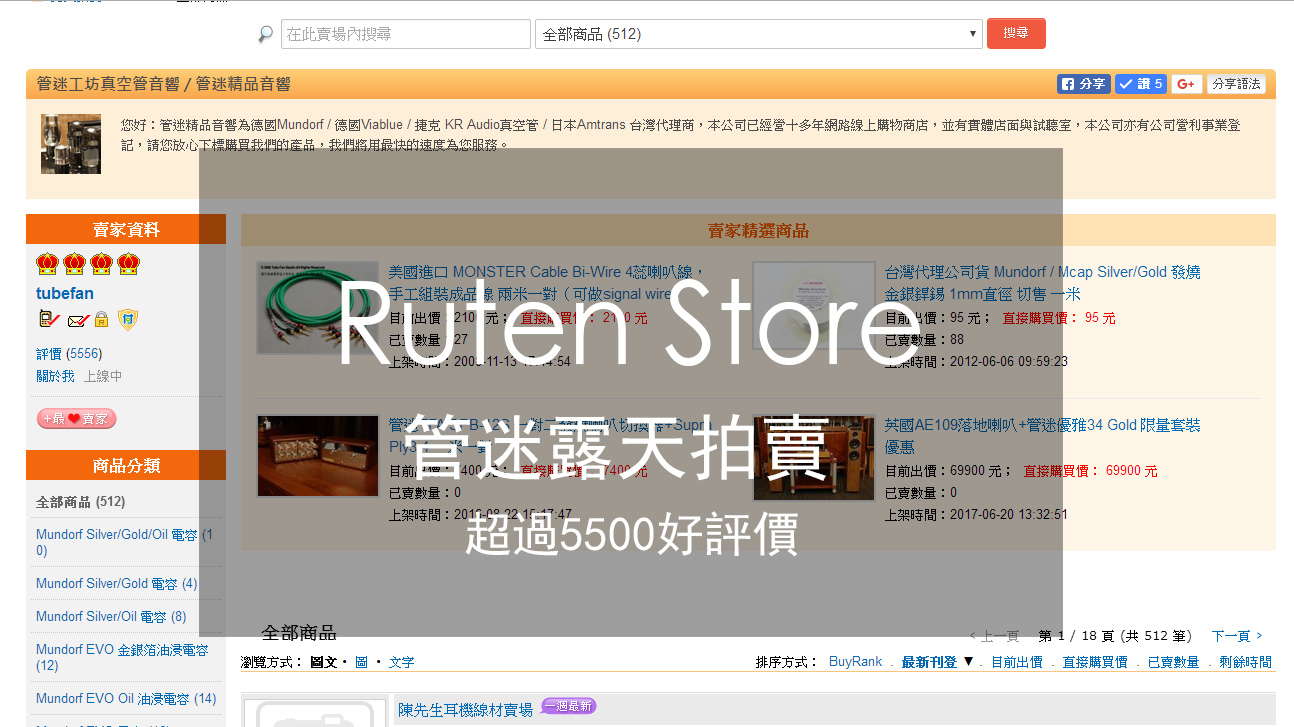Viewport: 1294px width, 727px height.
Task: Open the Mundorf solder wire product thumbnail
Action: 814,308
